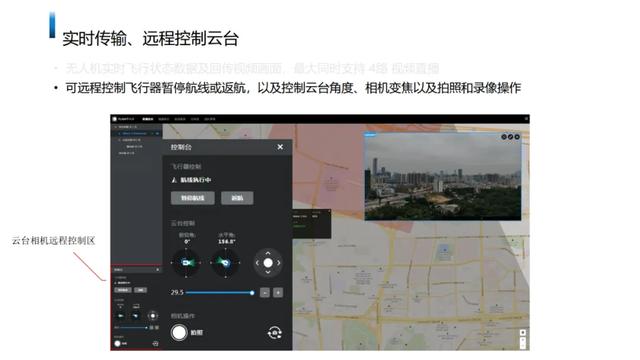Click the zoom slider handle at 29.5
The image size is (640, 360).
point(252,293)
